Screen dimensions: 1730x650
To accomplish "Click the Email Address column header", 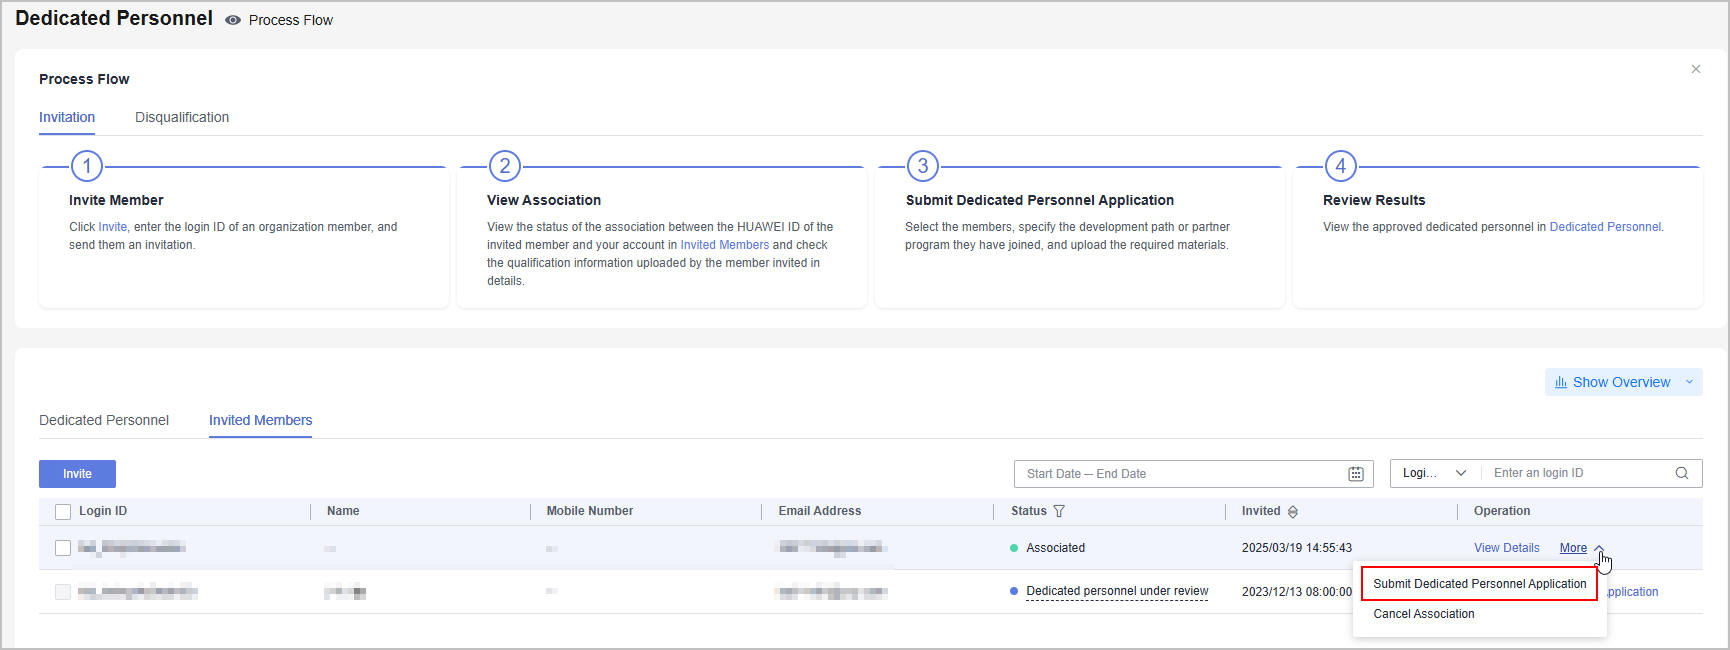I will point(820,511).
